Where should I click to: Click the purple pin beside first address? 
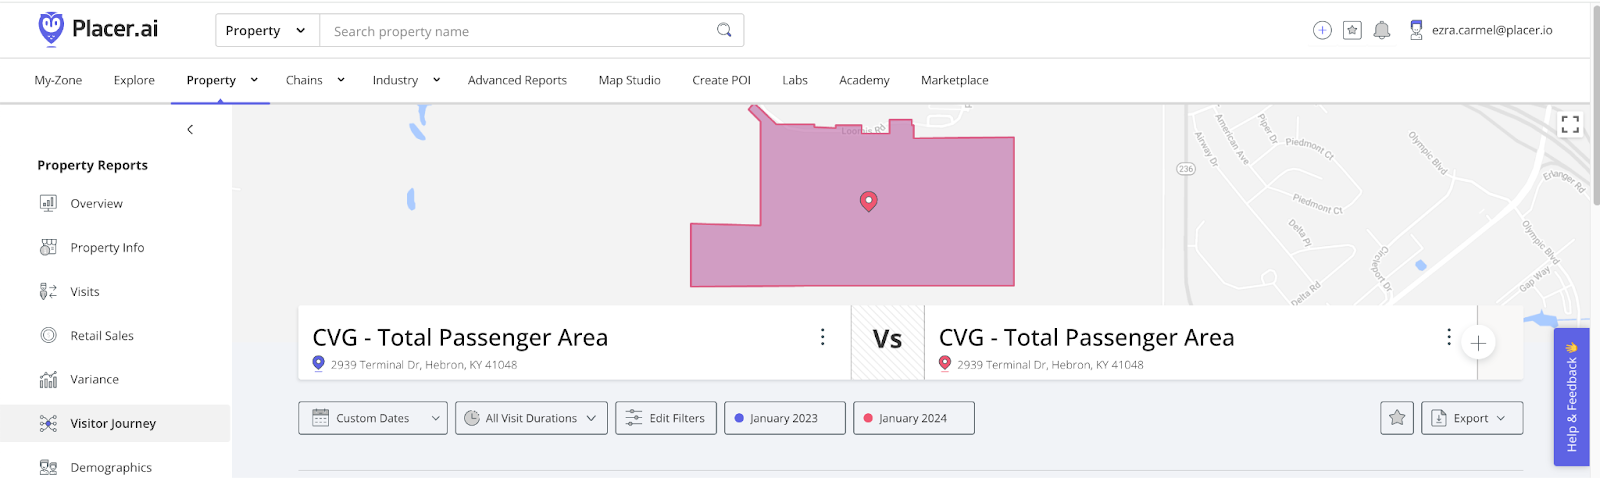coord(319,363)
